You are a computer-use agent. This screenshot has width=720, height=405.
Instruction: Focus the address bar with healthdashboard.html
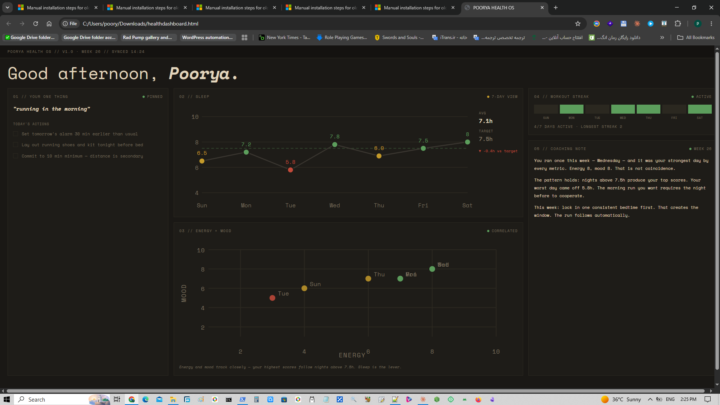click(x=321, y=23)
